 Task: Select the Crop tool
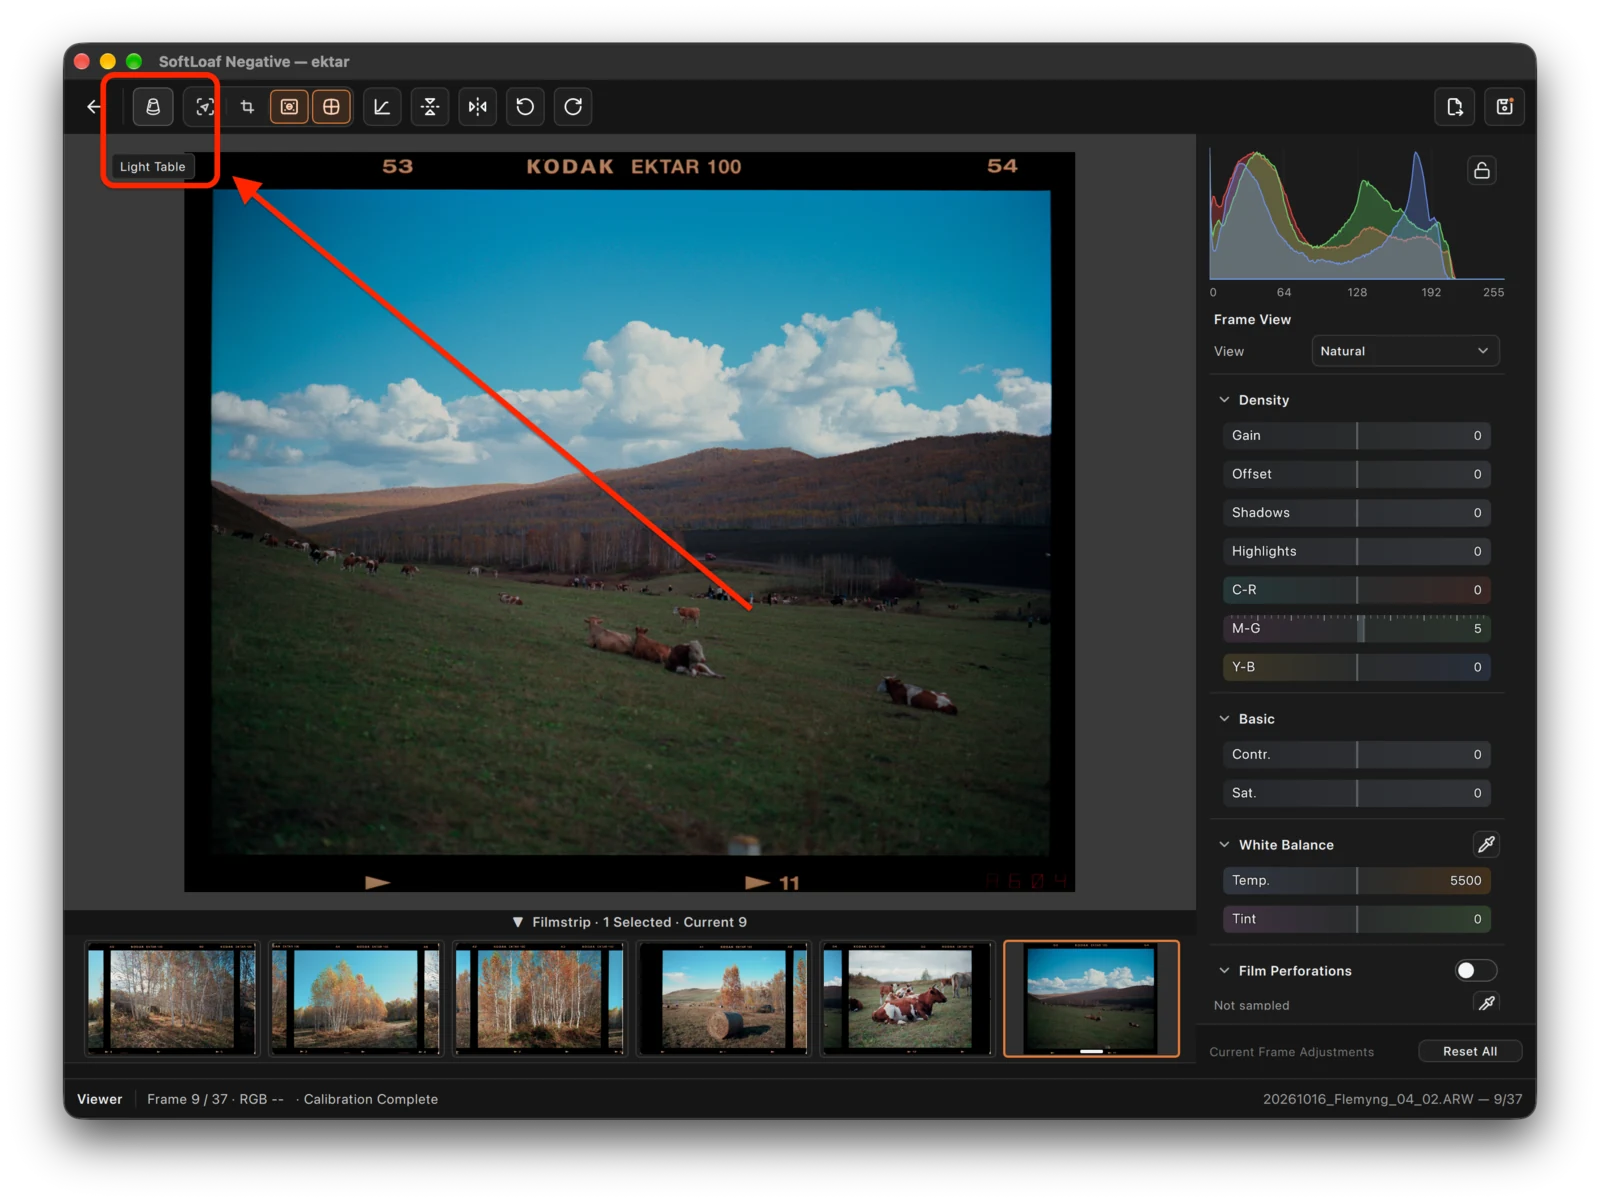click(247, 107)
